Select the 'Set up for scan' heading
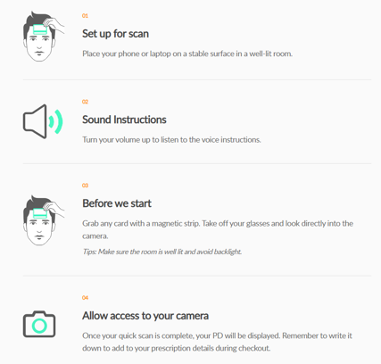The height and width of the screenshot is (364, 381). point(115,34)
